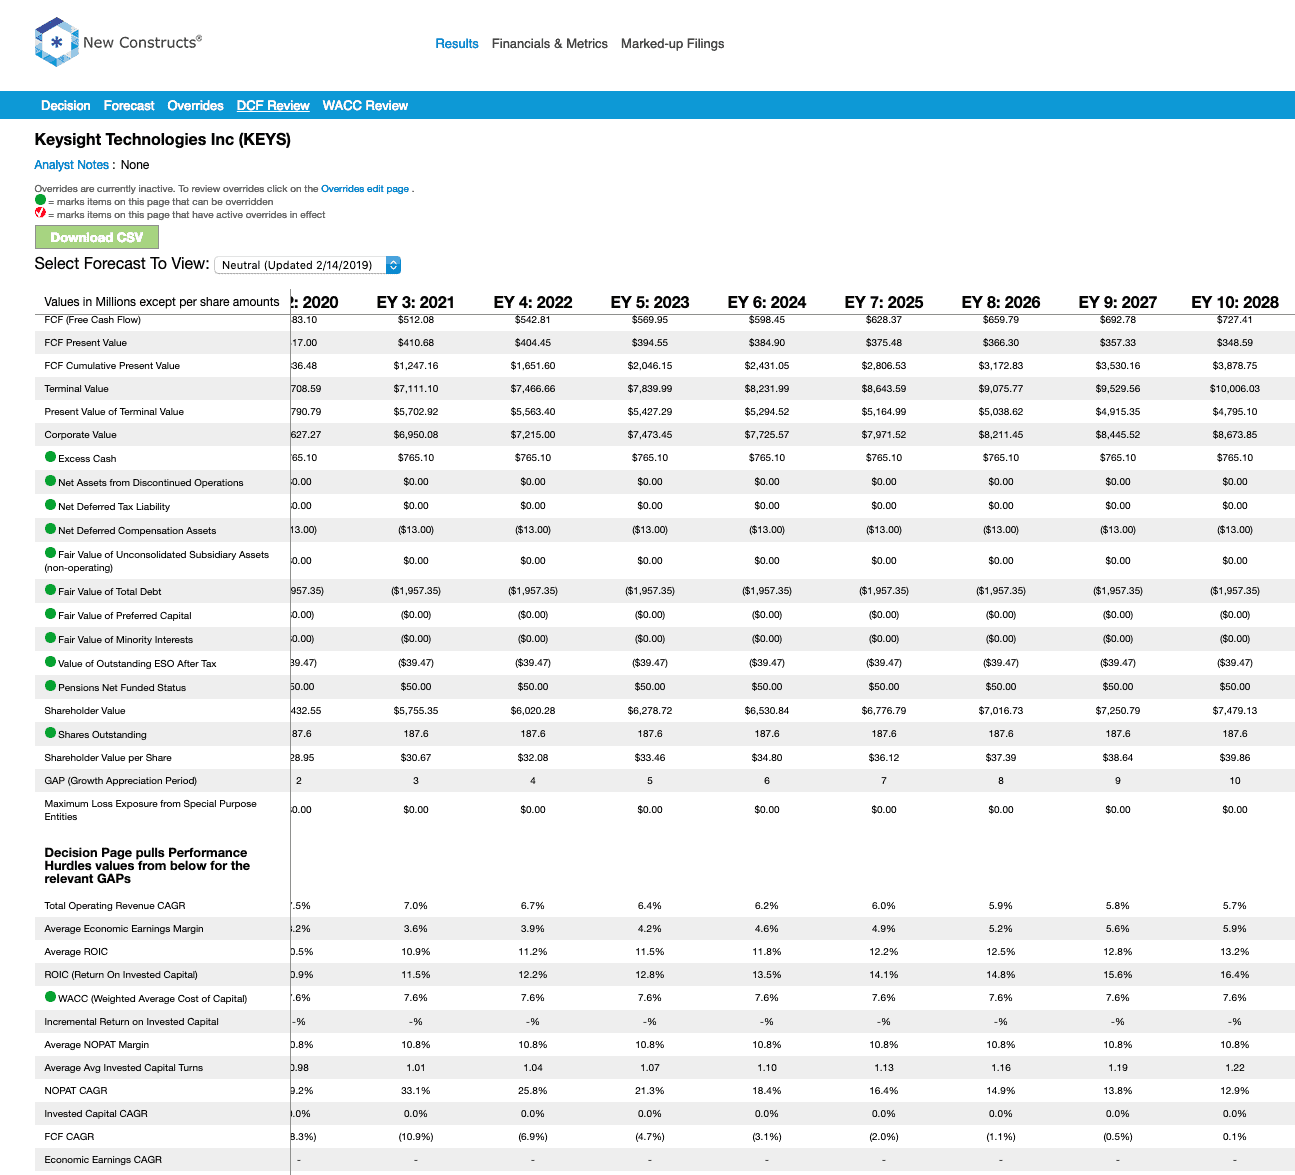Click the Shareholder Value per Share label
This screenshot has height=1175, width=1295.
pyautogui.click(x=108, y=758)
